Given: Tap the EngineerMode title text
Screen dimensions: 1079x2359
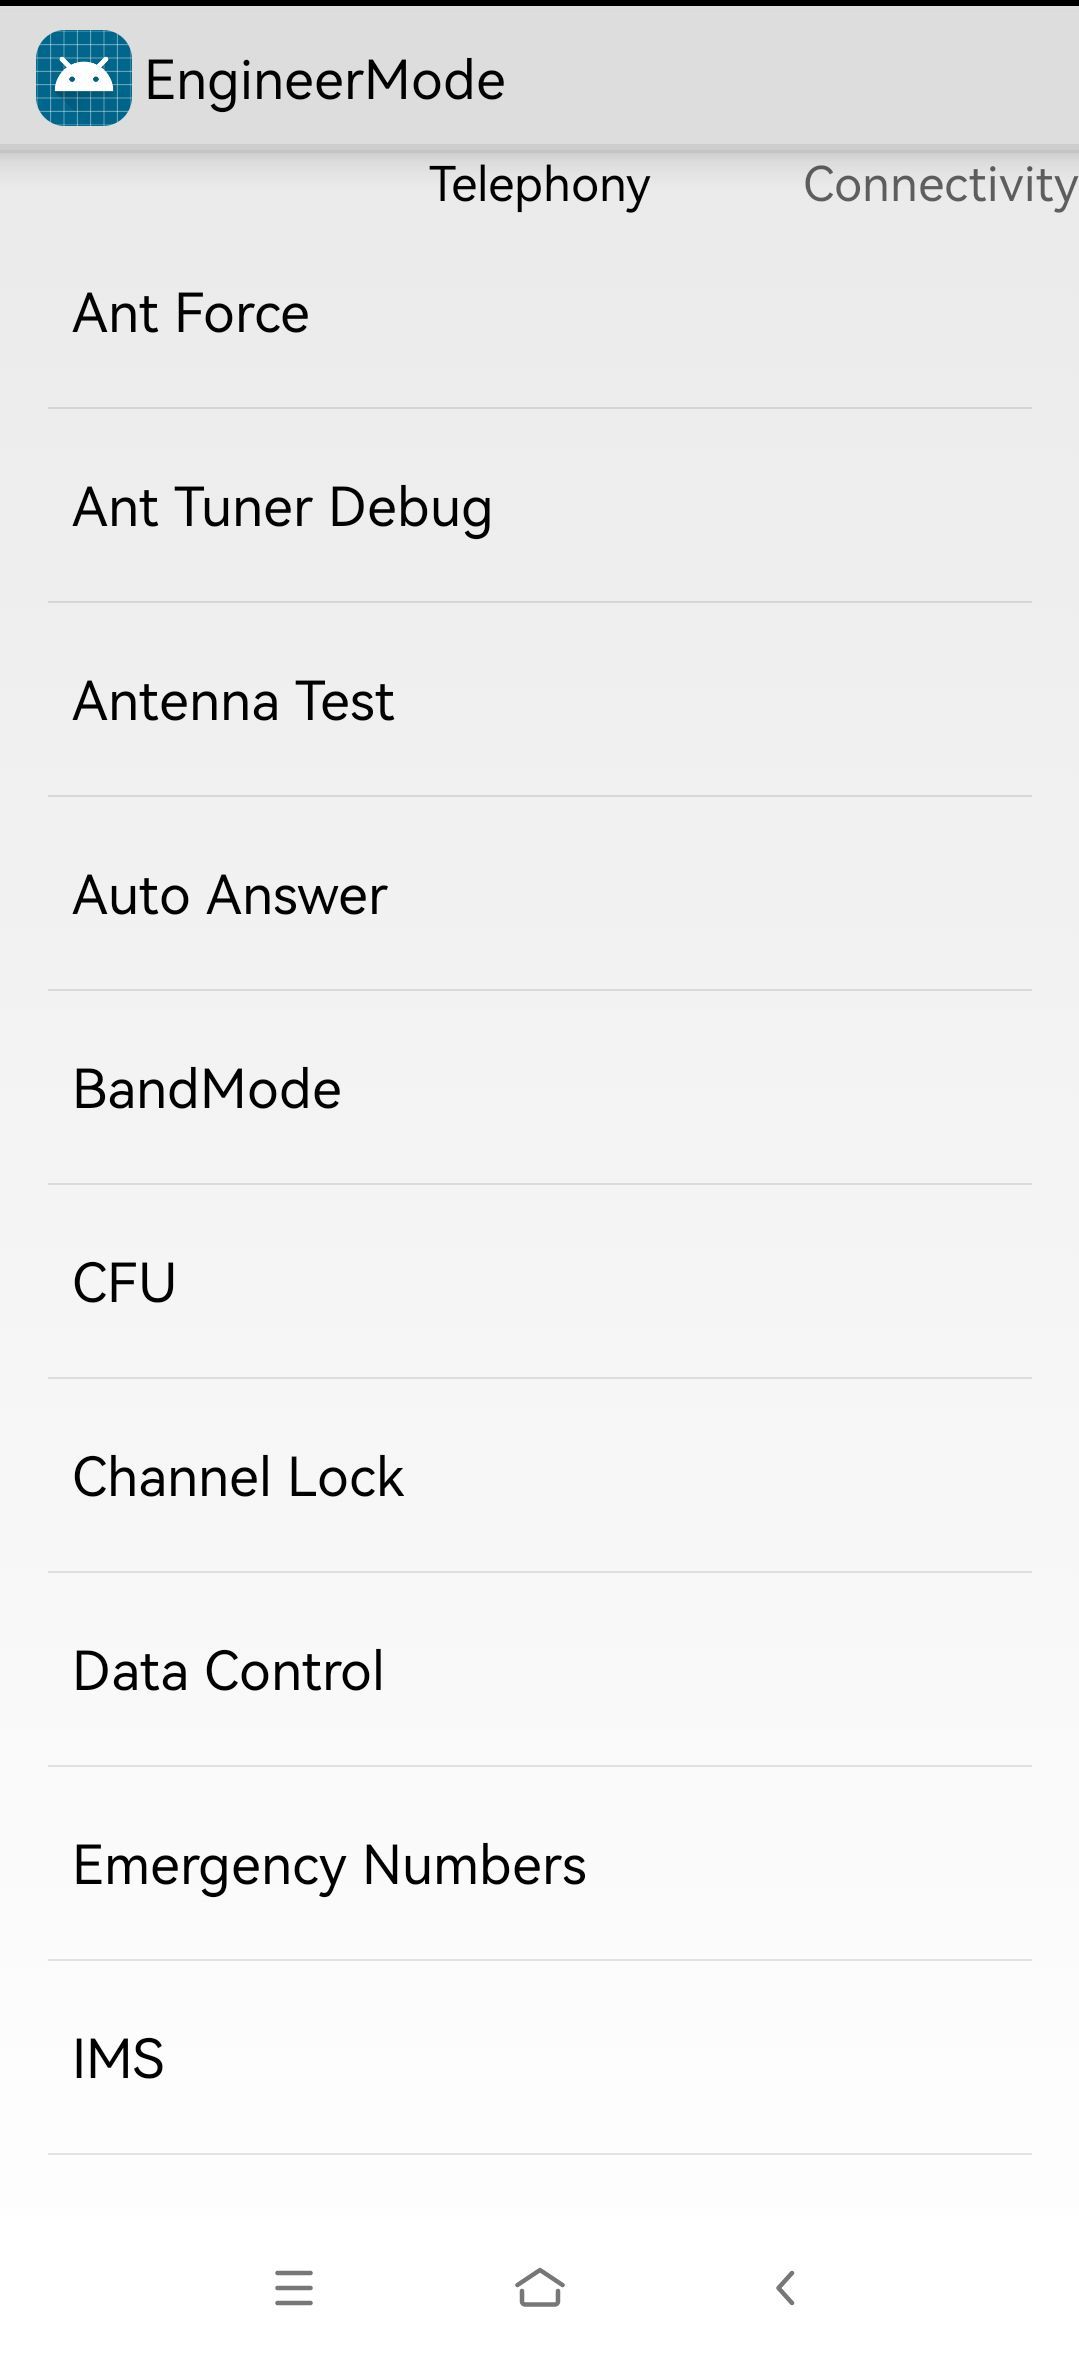Looking at the screenshot, I should click(325, 80).
